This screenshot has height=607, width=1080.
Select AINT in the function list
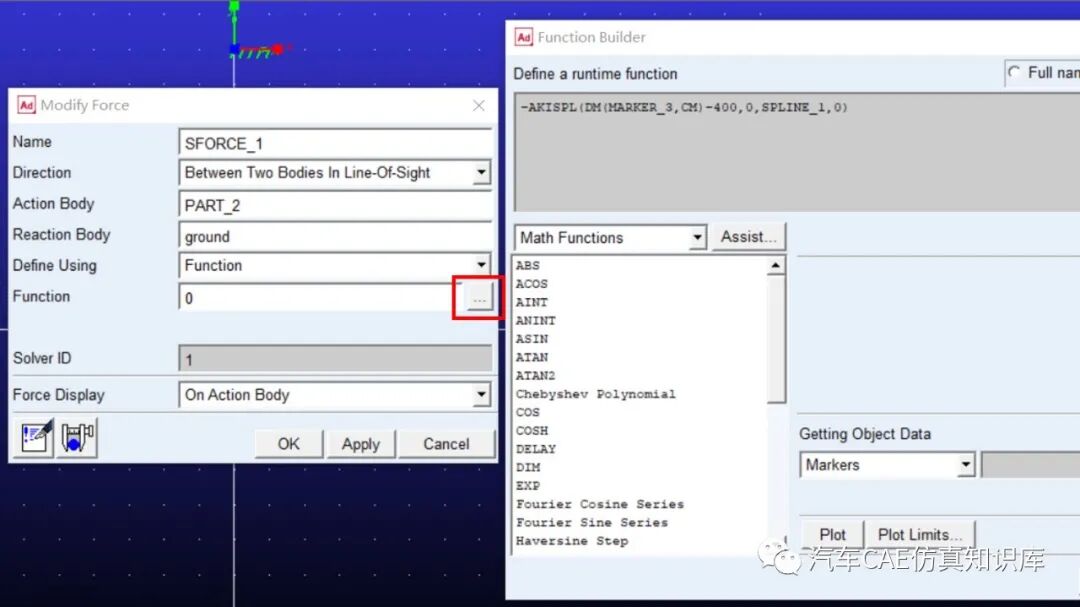click(532, 302)
